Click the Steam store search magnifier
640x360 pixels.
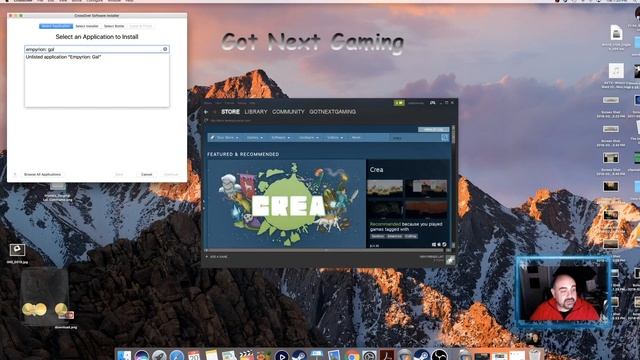pyautogui.click(x=444, y=138)
